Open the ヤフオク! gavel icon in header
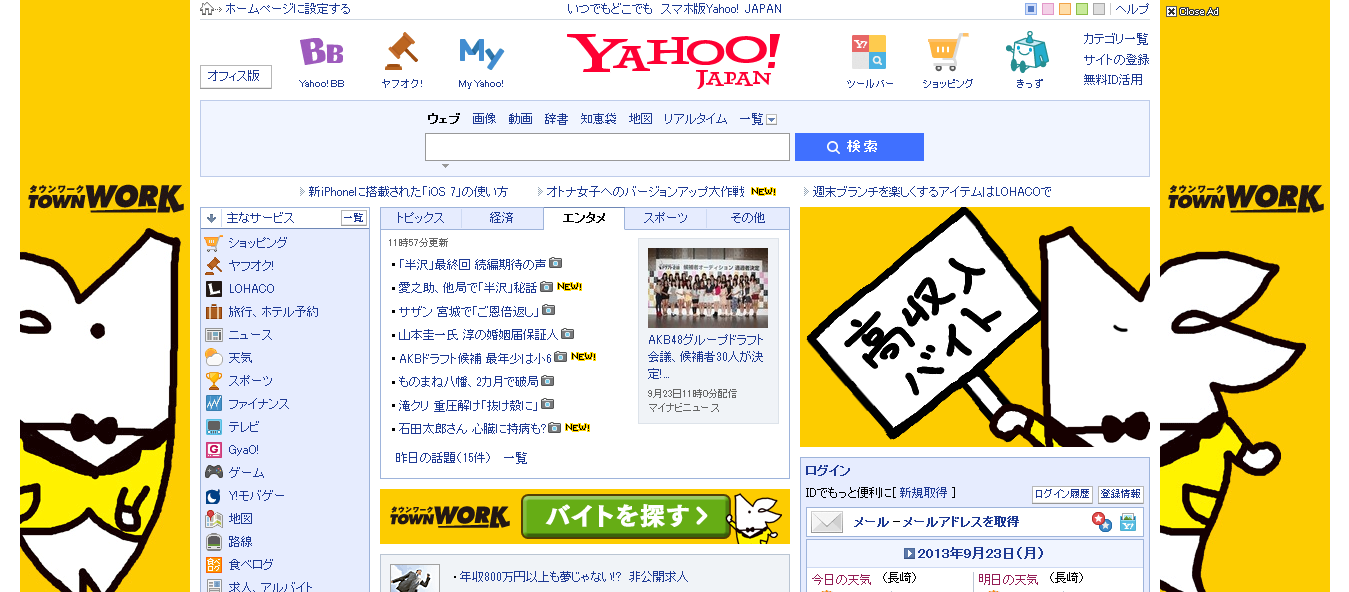 coord(401,52)
